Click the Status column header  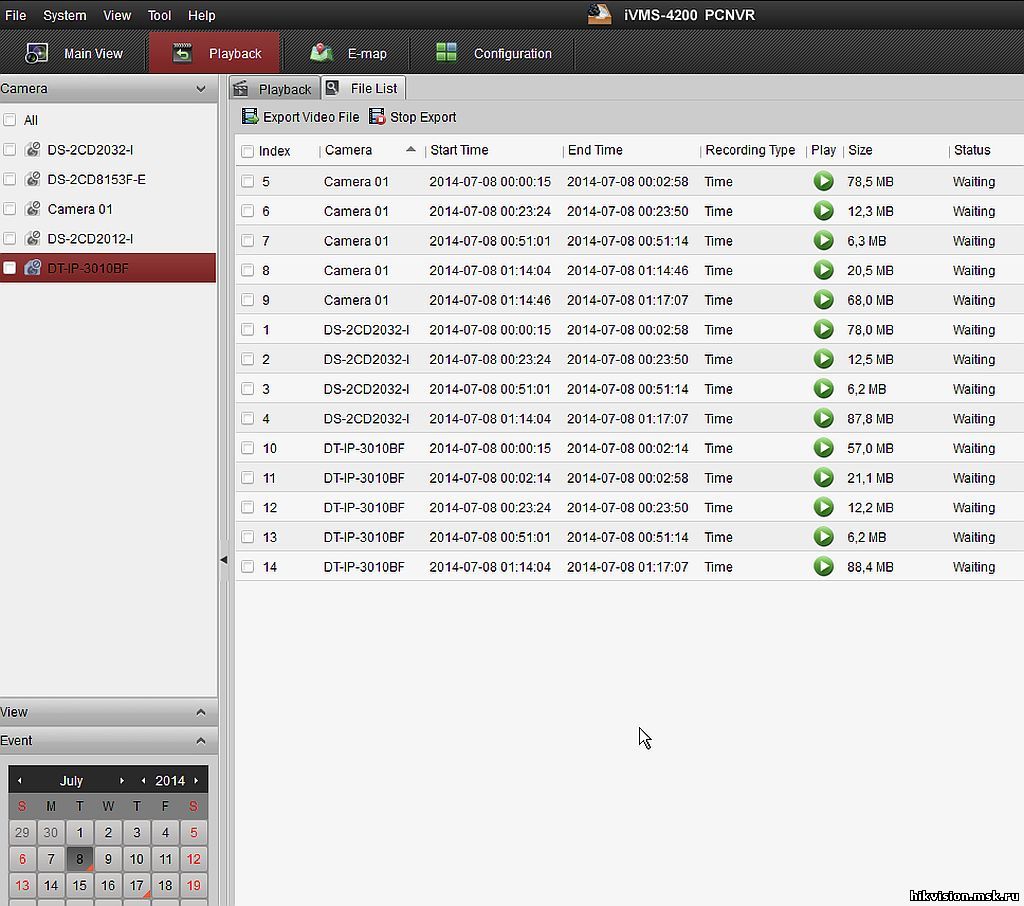(972, 150)
